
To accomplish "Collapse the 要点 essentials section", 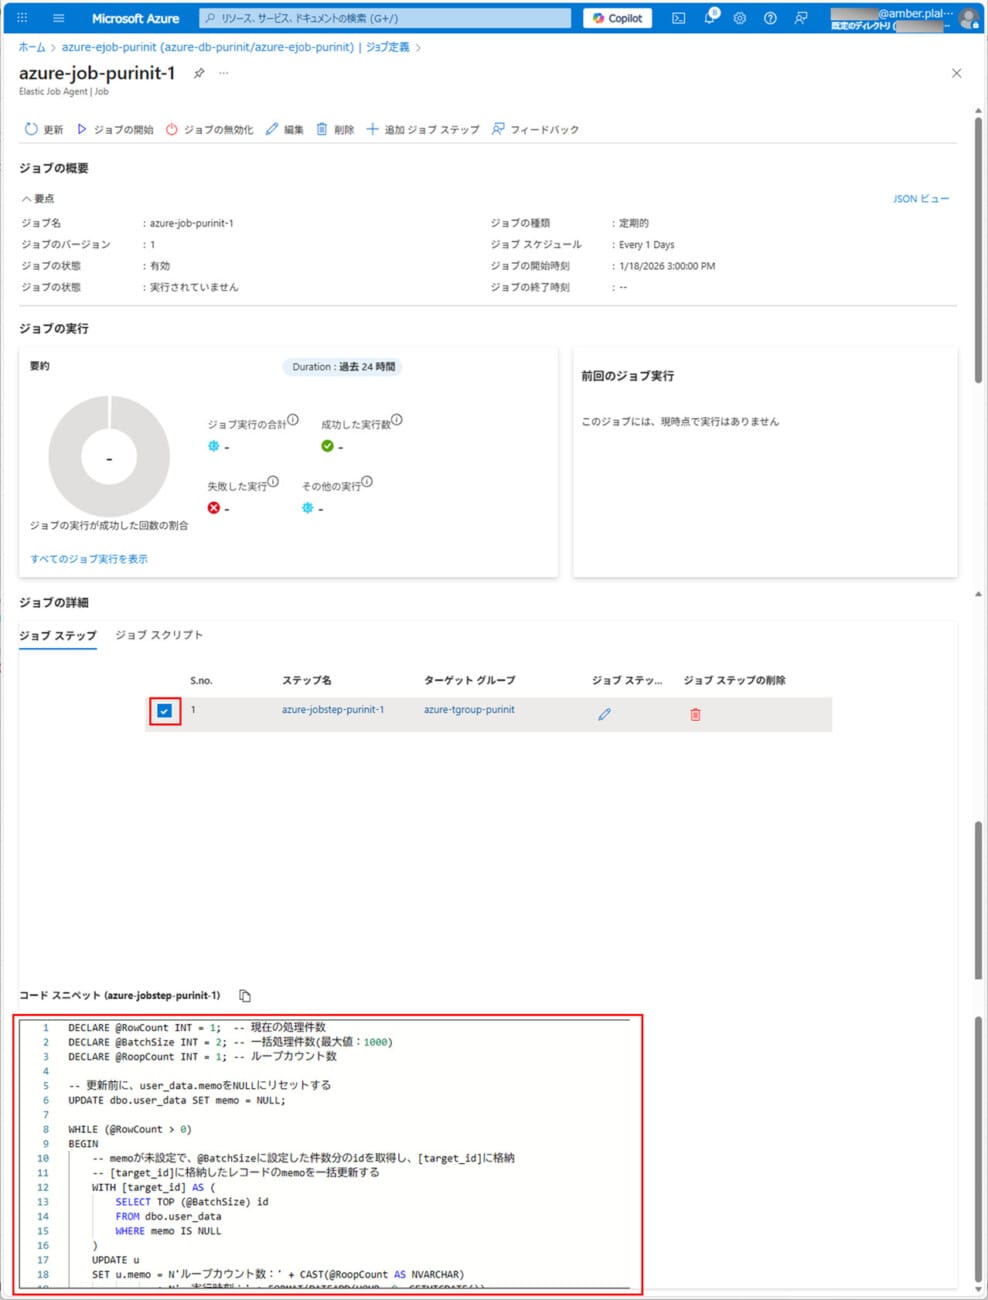I will coord(38,199).
